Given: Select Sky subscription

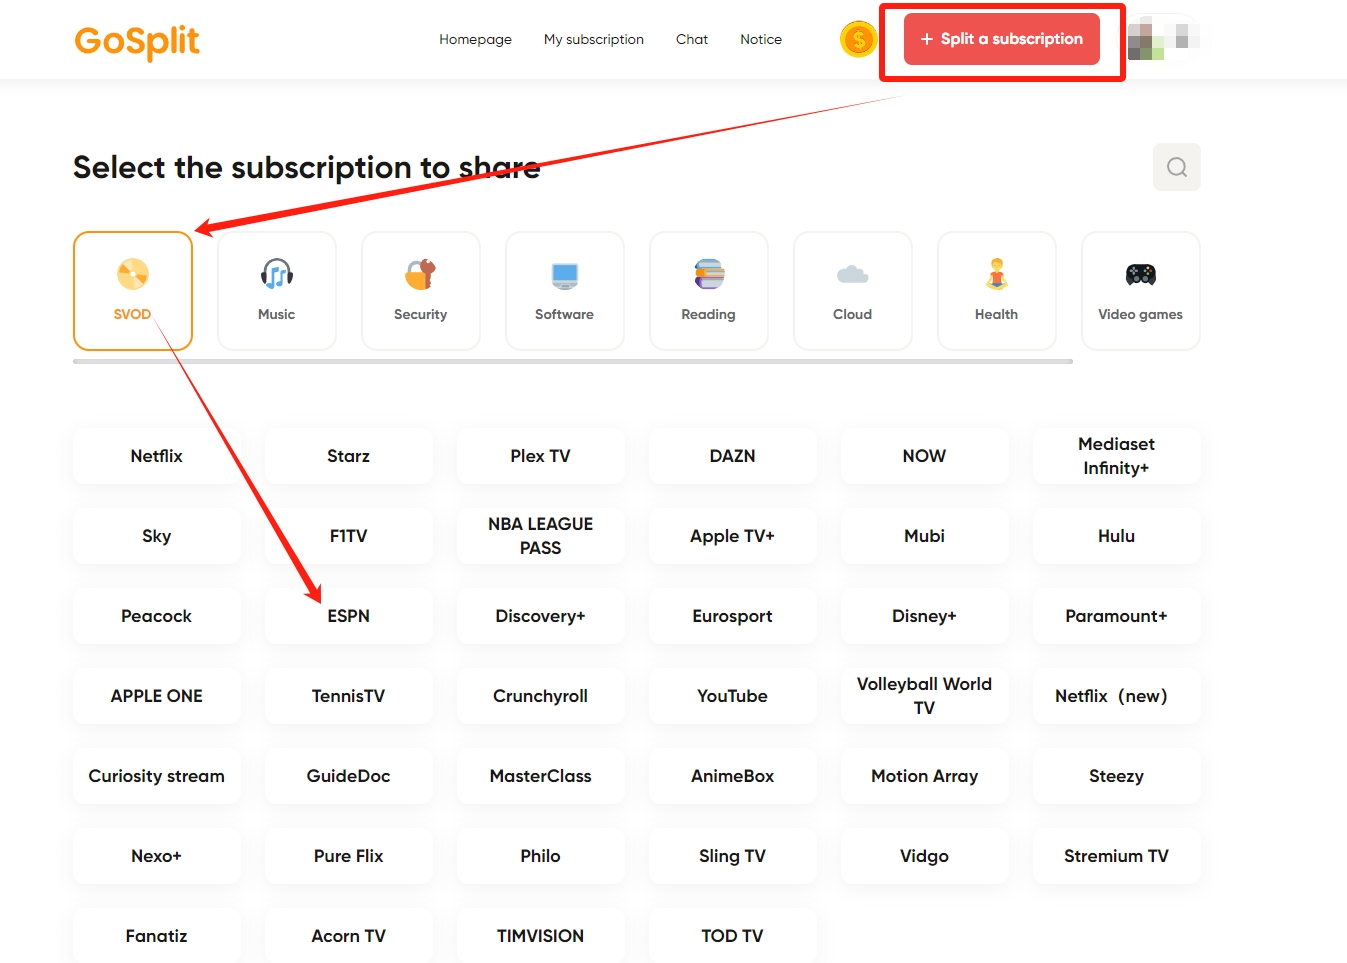Looking at the screenshot, I should [x=157, y=536].
